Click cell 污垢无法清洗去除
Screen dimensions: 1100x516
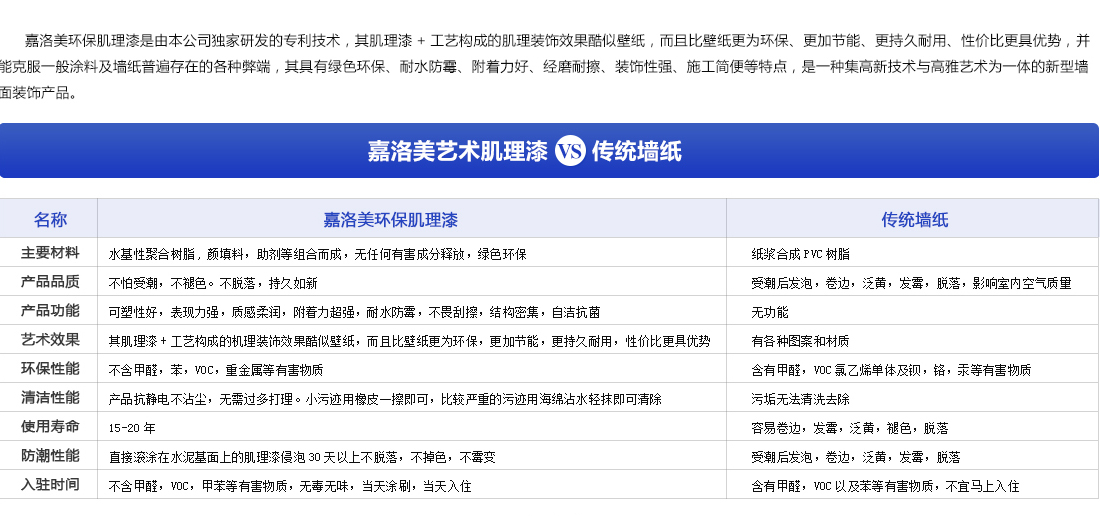(800, 400)
